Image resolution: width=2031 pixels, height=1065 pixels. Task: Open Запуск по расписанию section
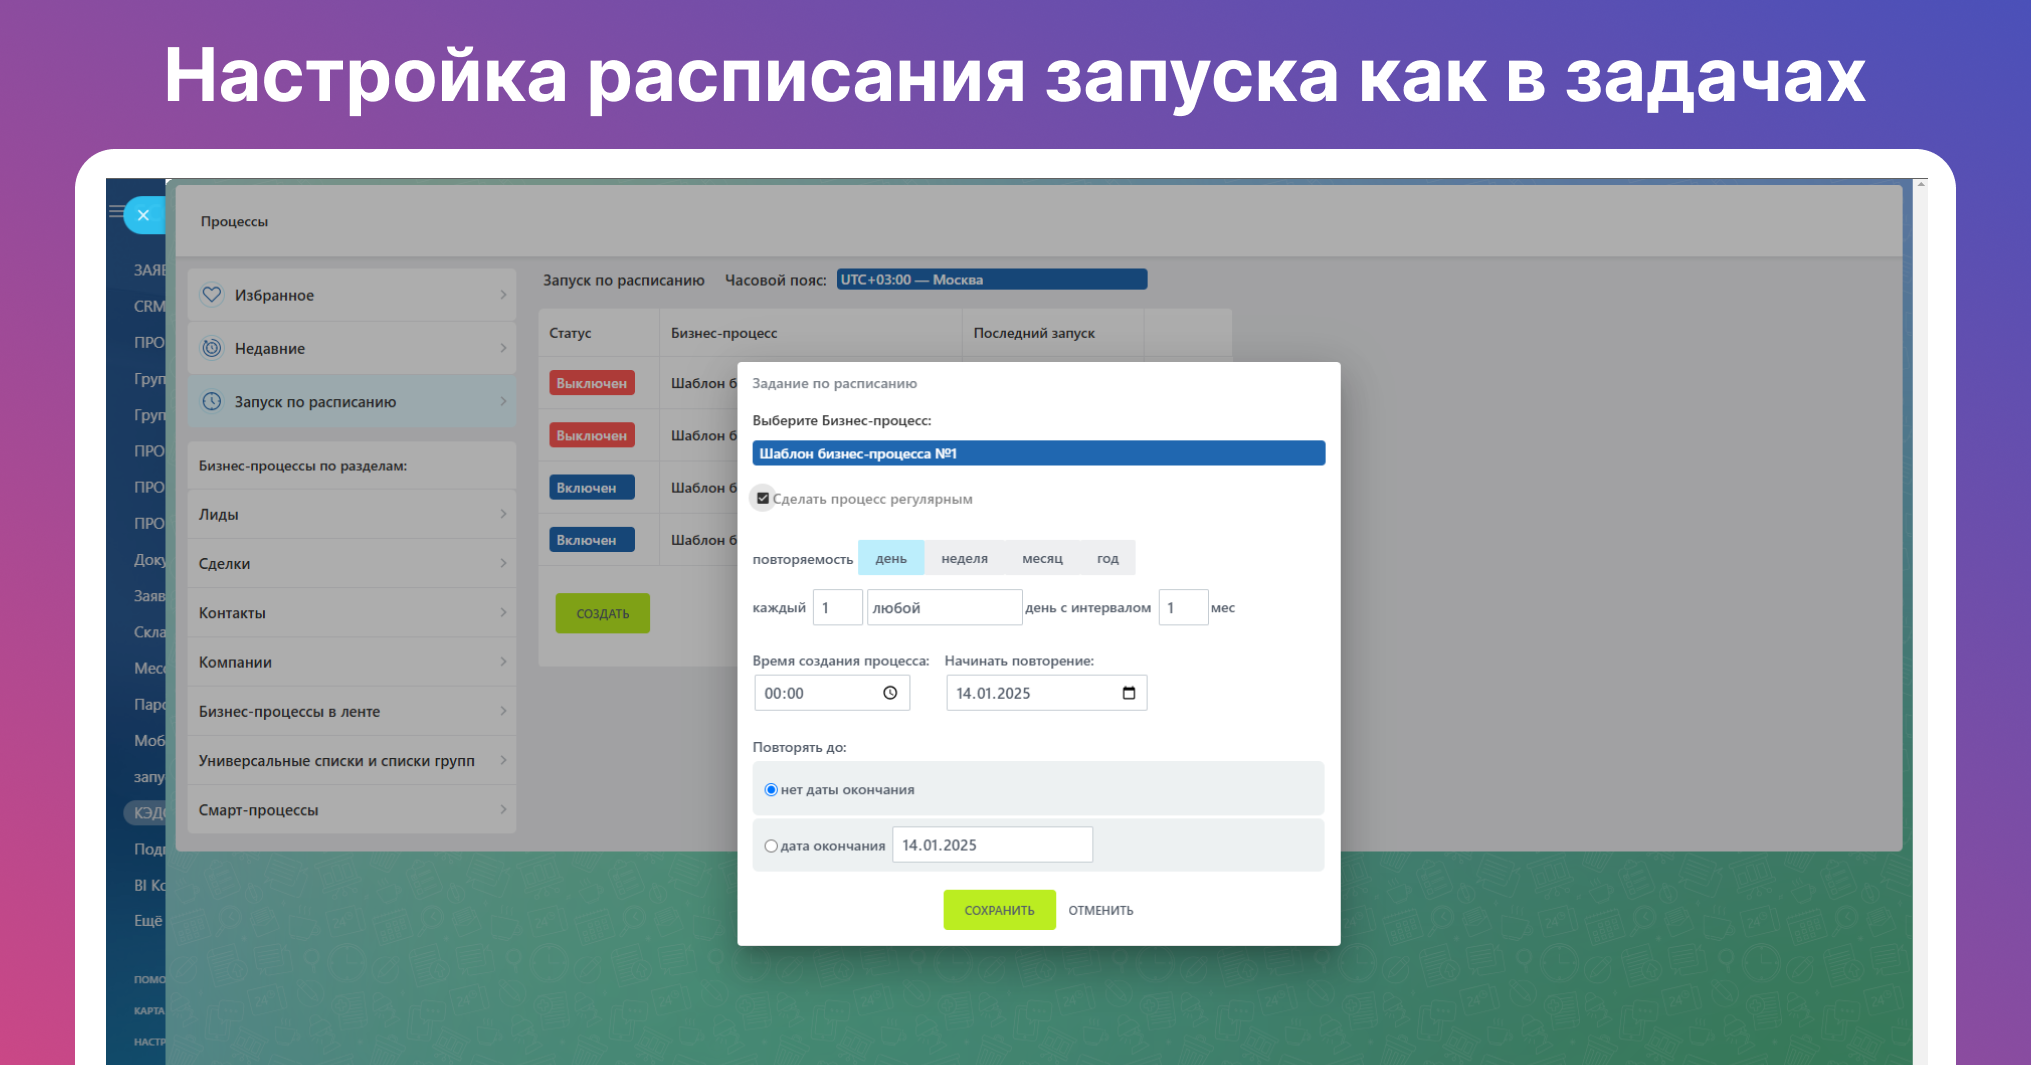coord(351,401)
